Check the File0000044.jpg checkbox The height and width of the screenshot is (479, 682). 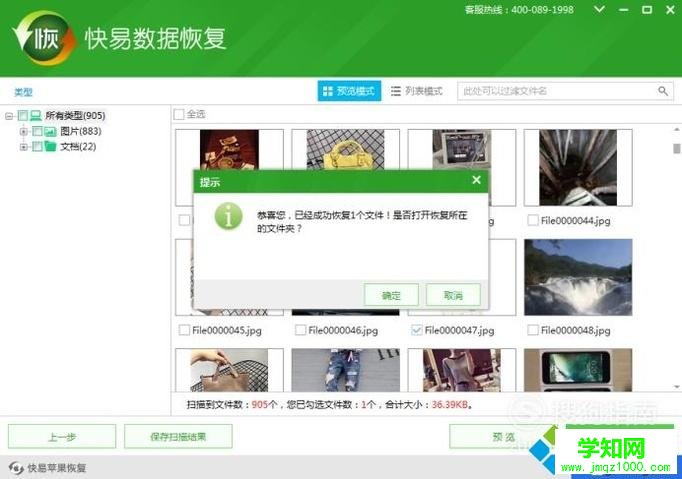(533, 221)
